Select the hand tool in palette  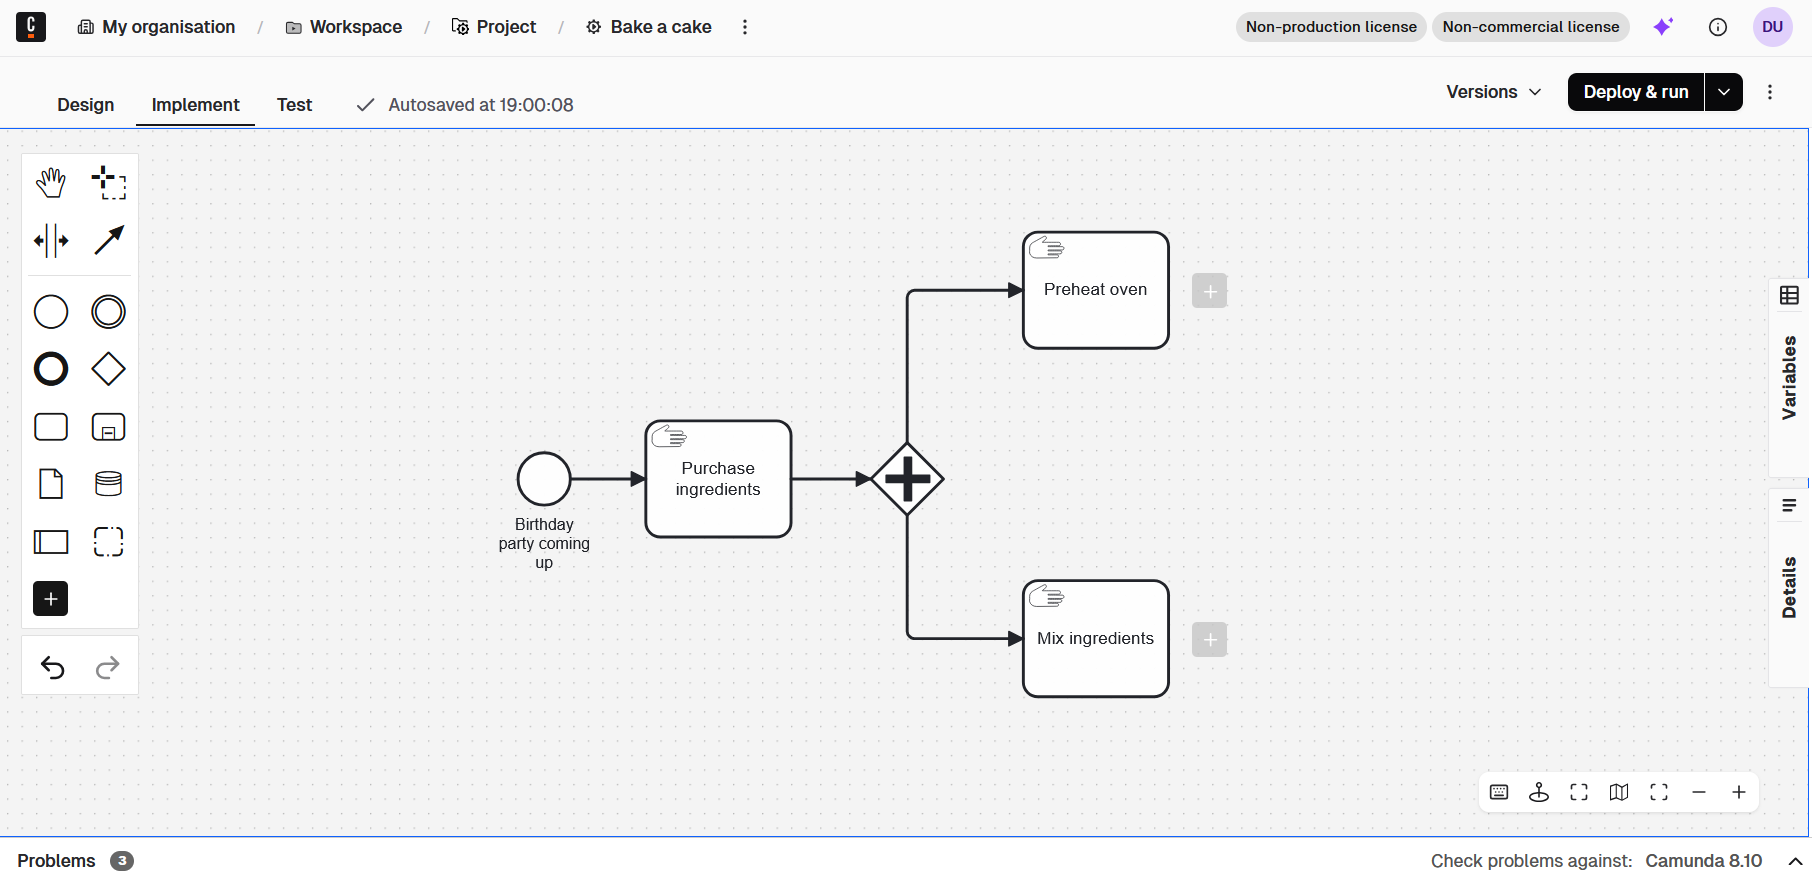(x=51, y=183)
